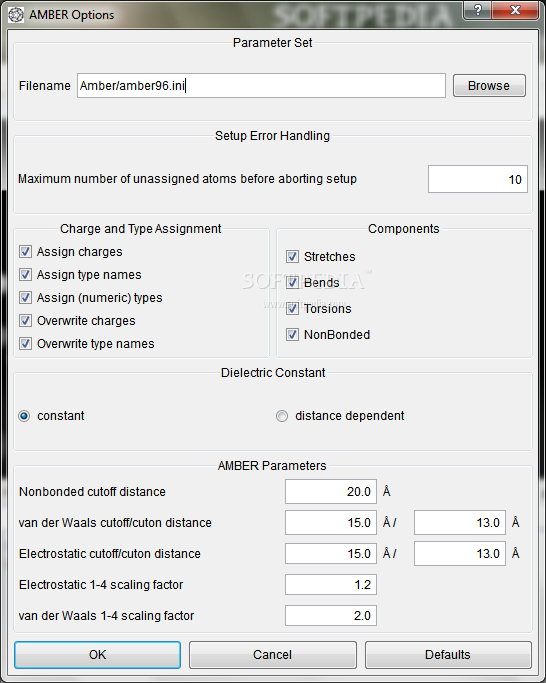Uncheck Overwrite type names checkbox
This screenshot has height=683, width=546.
pyautogui.click(x=25, y=344)
